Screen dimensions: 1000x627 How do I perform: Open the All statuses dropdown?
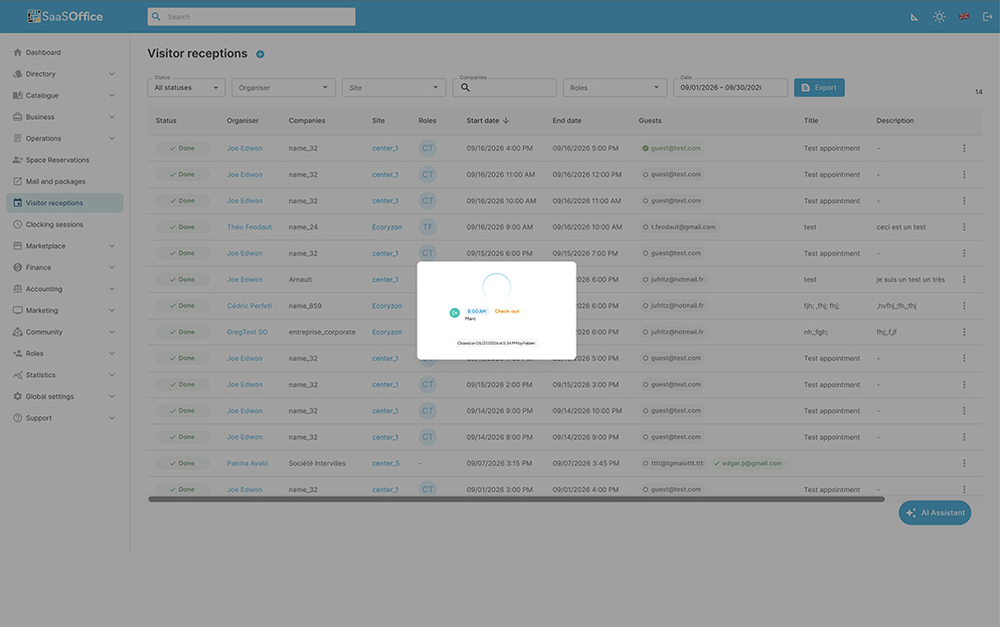pyautogui.click(x=186, y=87)
